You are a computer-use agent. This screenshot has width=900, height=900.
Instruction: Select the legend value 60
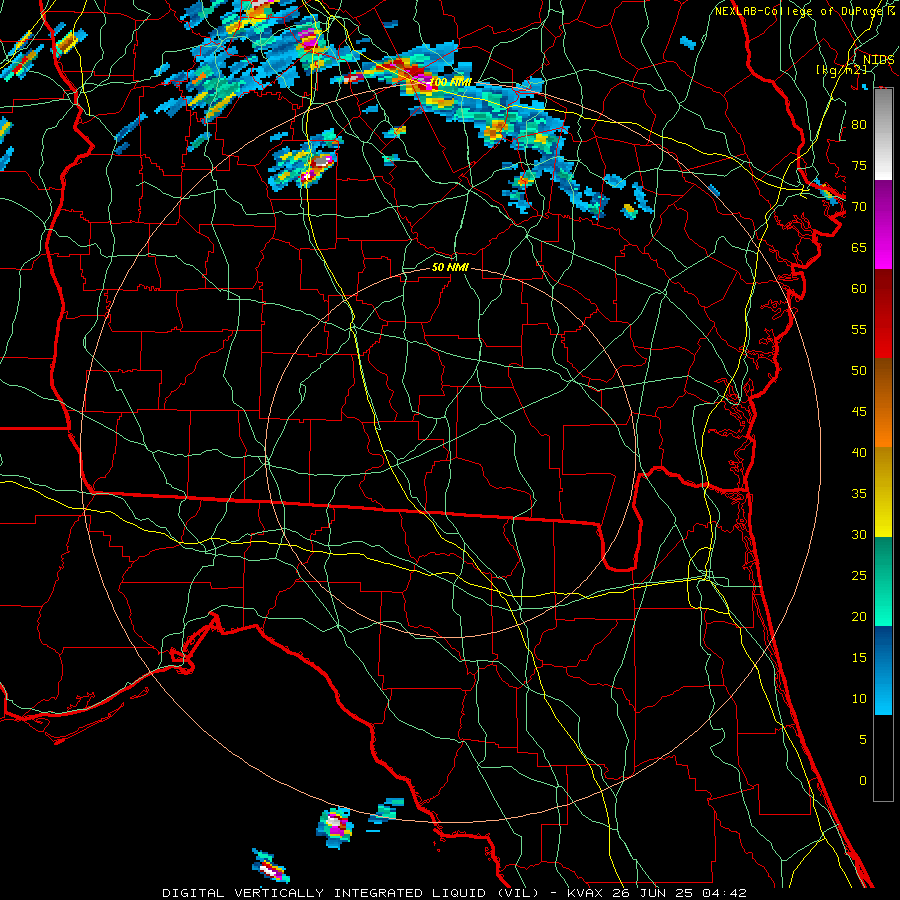point(859,289)
